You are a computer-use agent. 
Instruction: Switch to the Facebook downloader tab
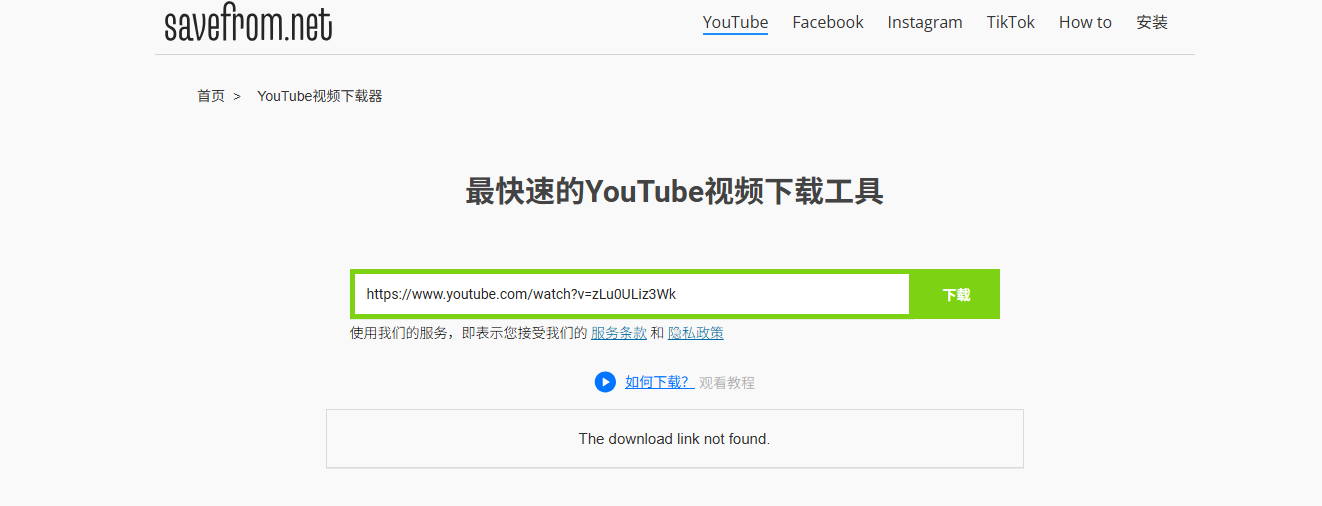pyautogui.click(x=827, y=22)
